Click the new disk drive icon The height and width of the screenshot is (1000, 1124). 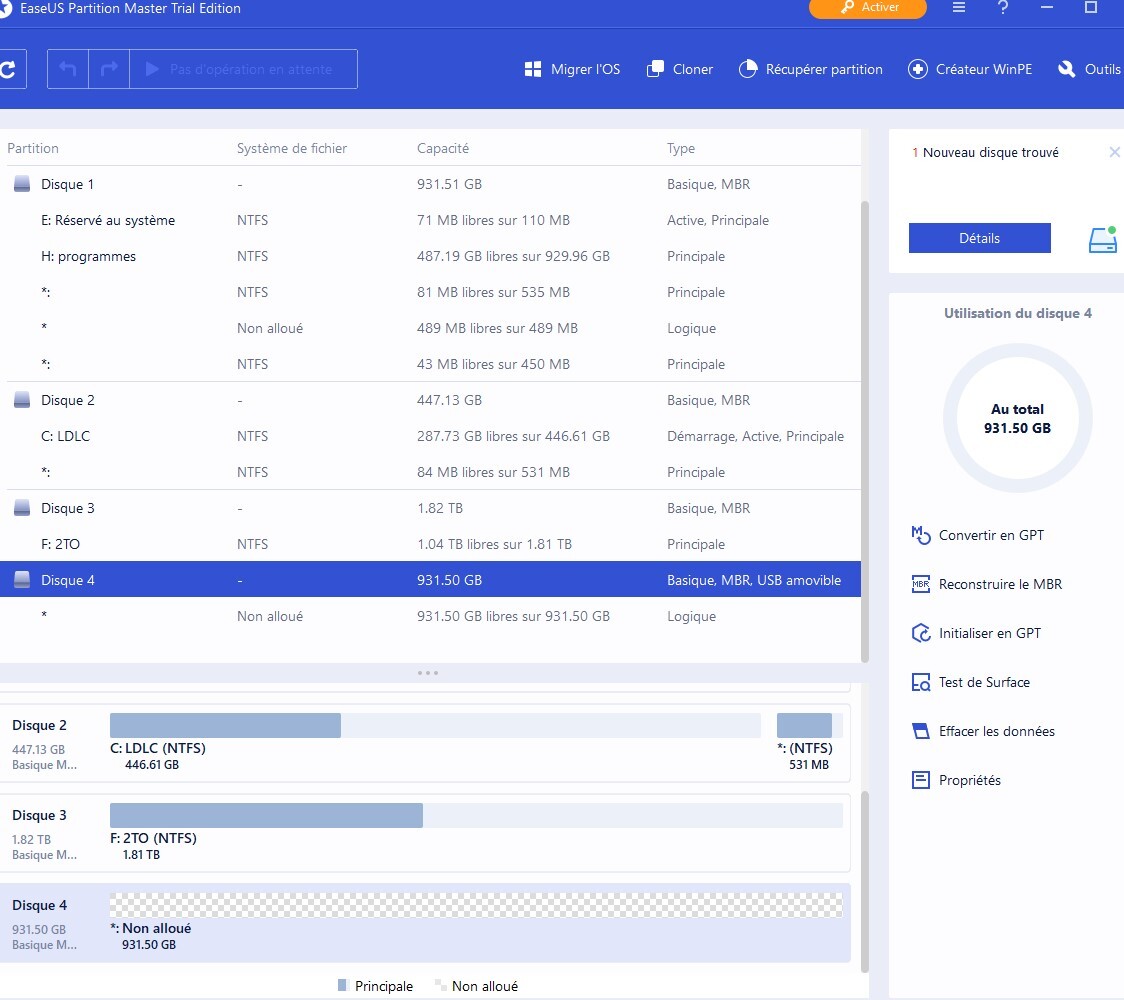pyautogui.click(x=1102, y=239)
